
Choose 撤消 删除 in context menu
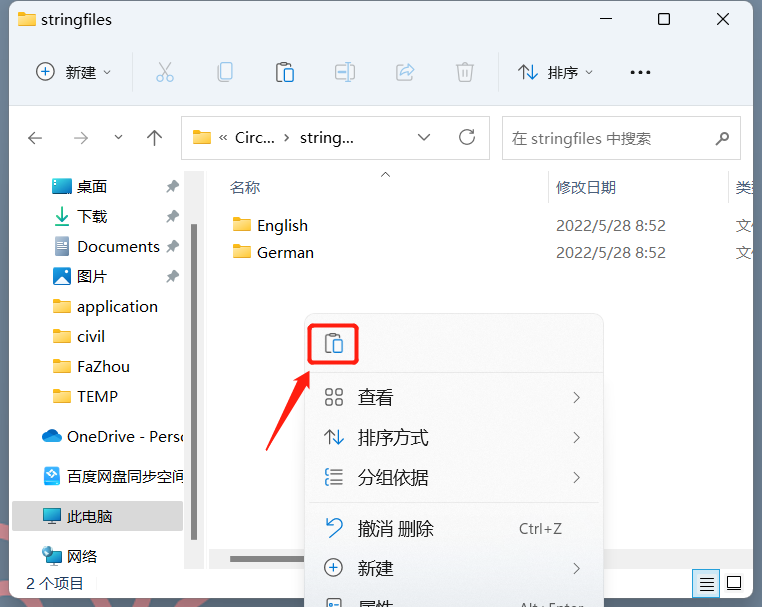tap(454, 528)
